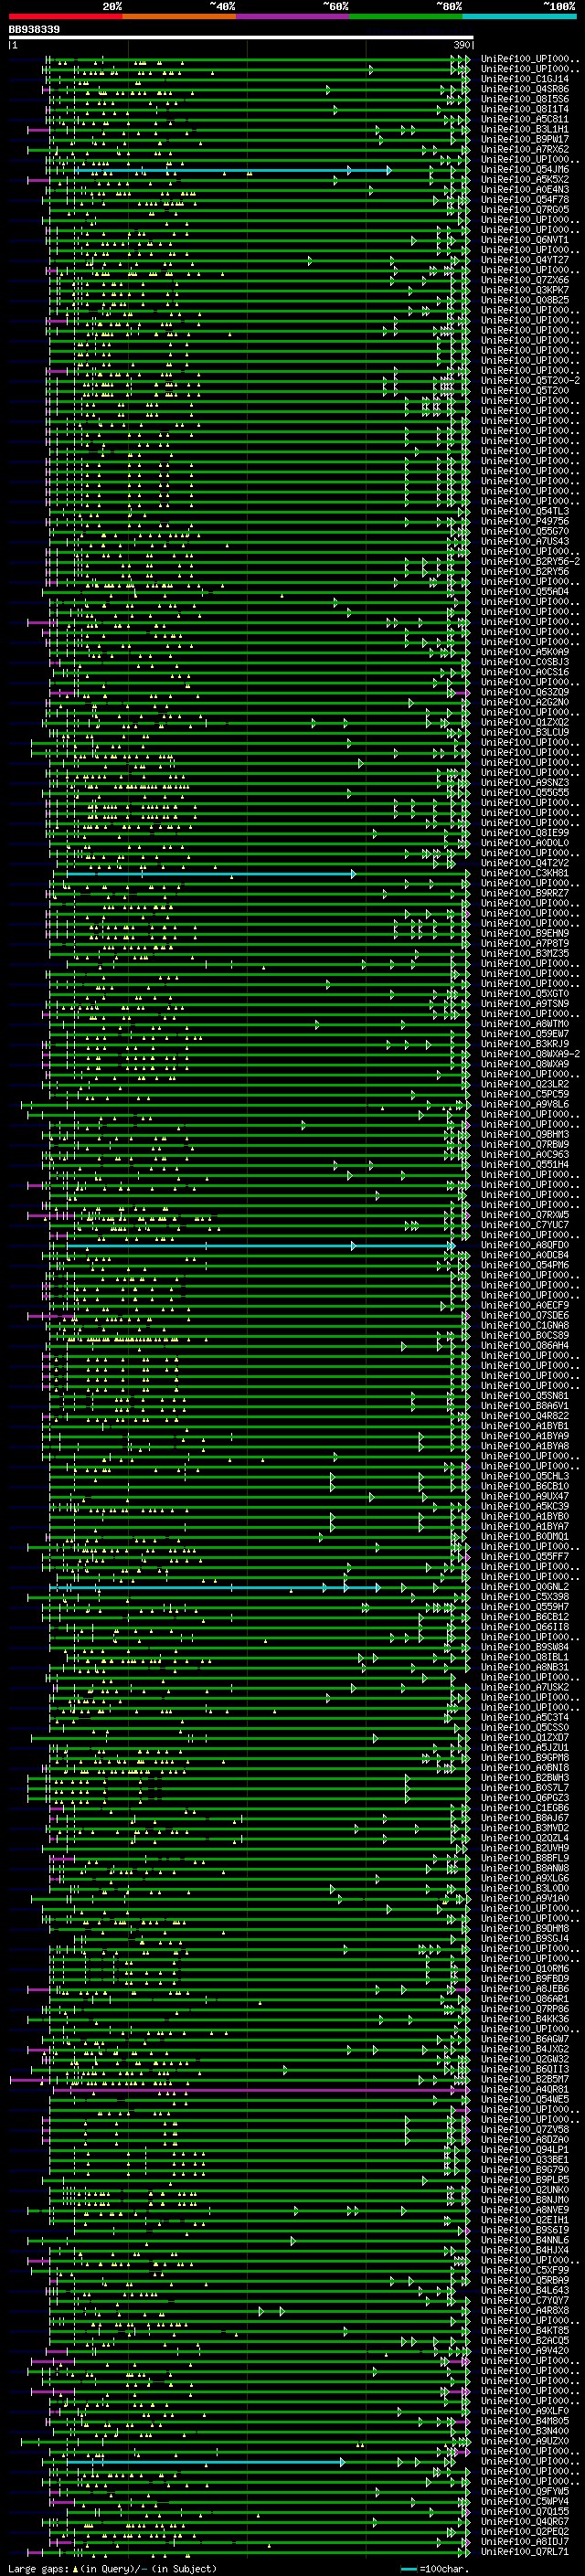The image size is (585, 2576).
Task: Select the UniRef100_B3LCU9 label
Action: (525, 733)
